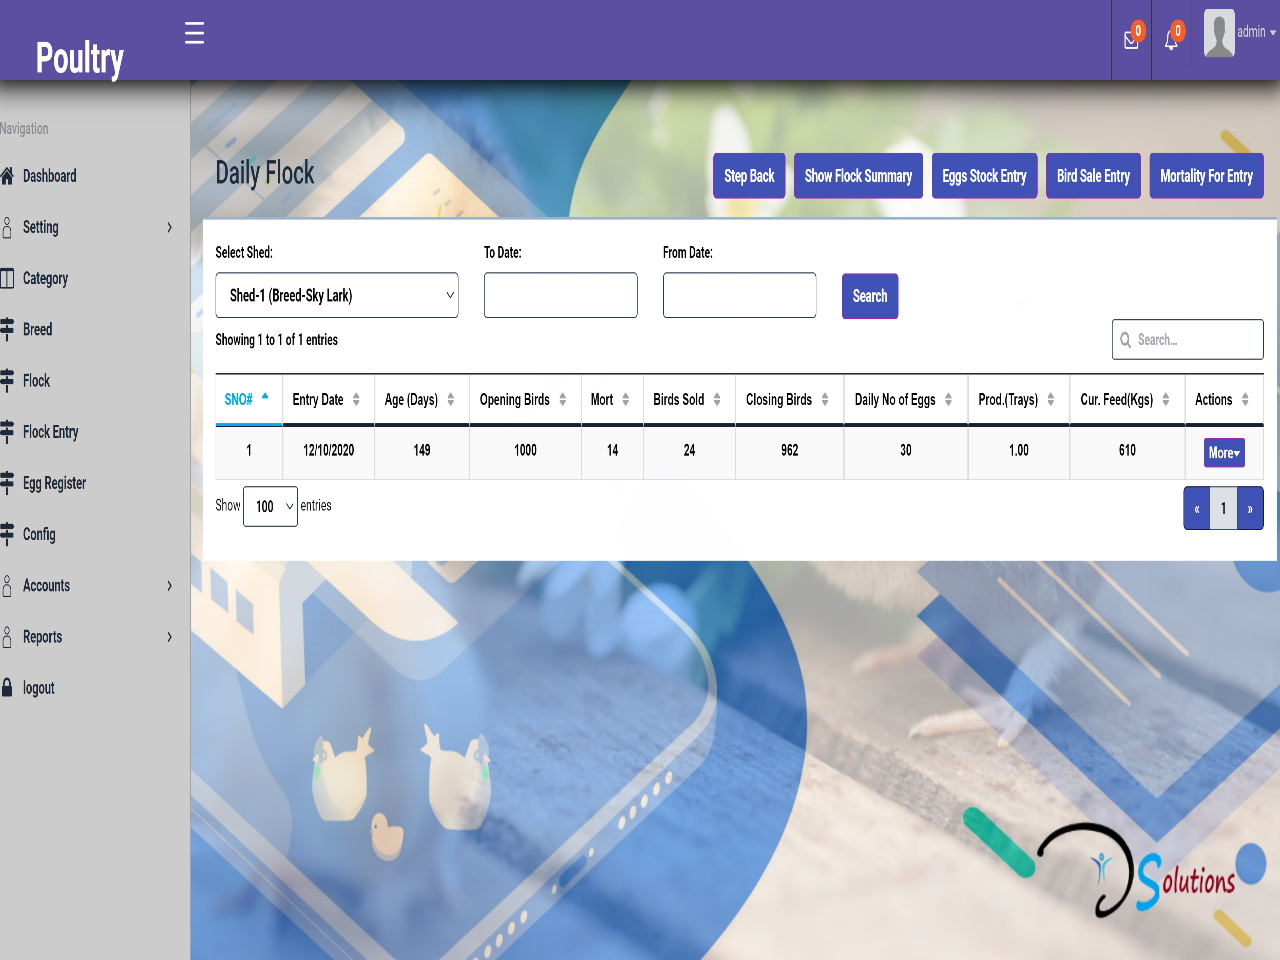The width and height of the screenshot is (1280, 960).
Task: Click the Flock signpost icon in sidebar
Action: tap(7, 381)
